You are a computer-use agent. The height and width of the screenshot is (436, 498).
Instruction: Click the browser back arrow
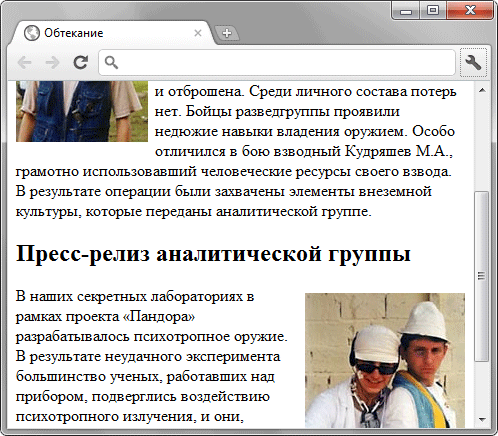25,62
